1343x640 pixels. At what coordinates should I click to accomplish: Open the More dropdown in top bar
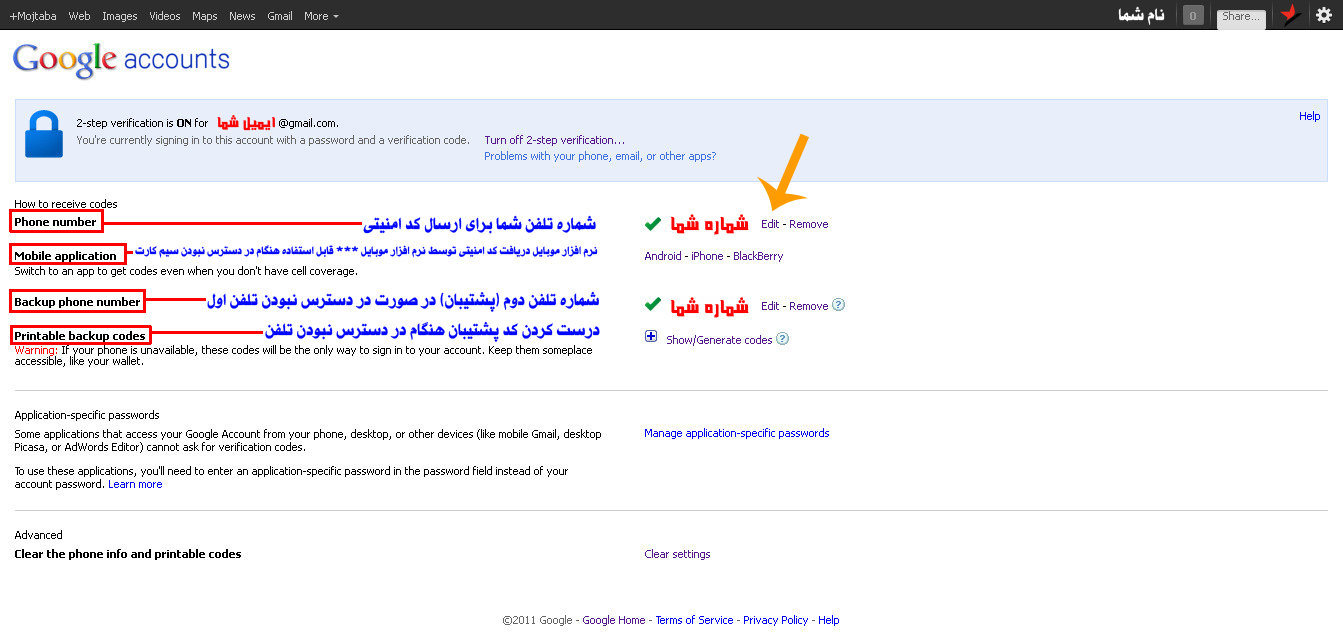point(321,16)
